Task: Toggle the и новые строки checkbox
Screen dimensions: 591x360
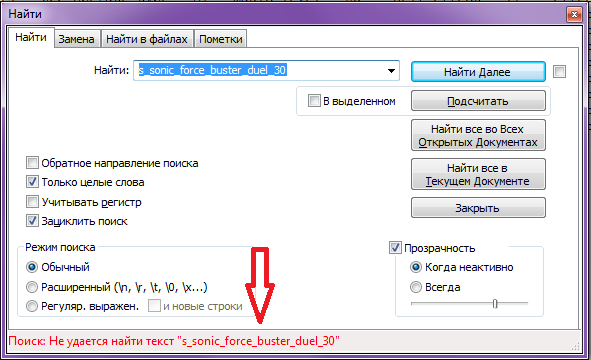Action: pyautogui.click(x=154, y=306)
